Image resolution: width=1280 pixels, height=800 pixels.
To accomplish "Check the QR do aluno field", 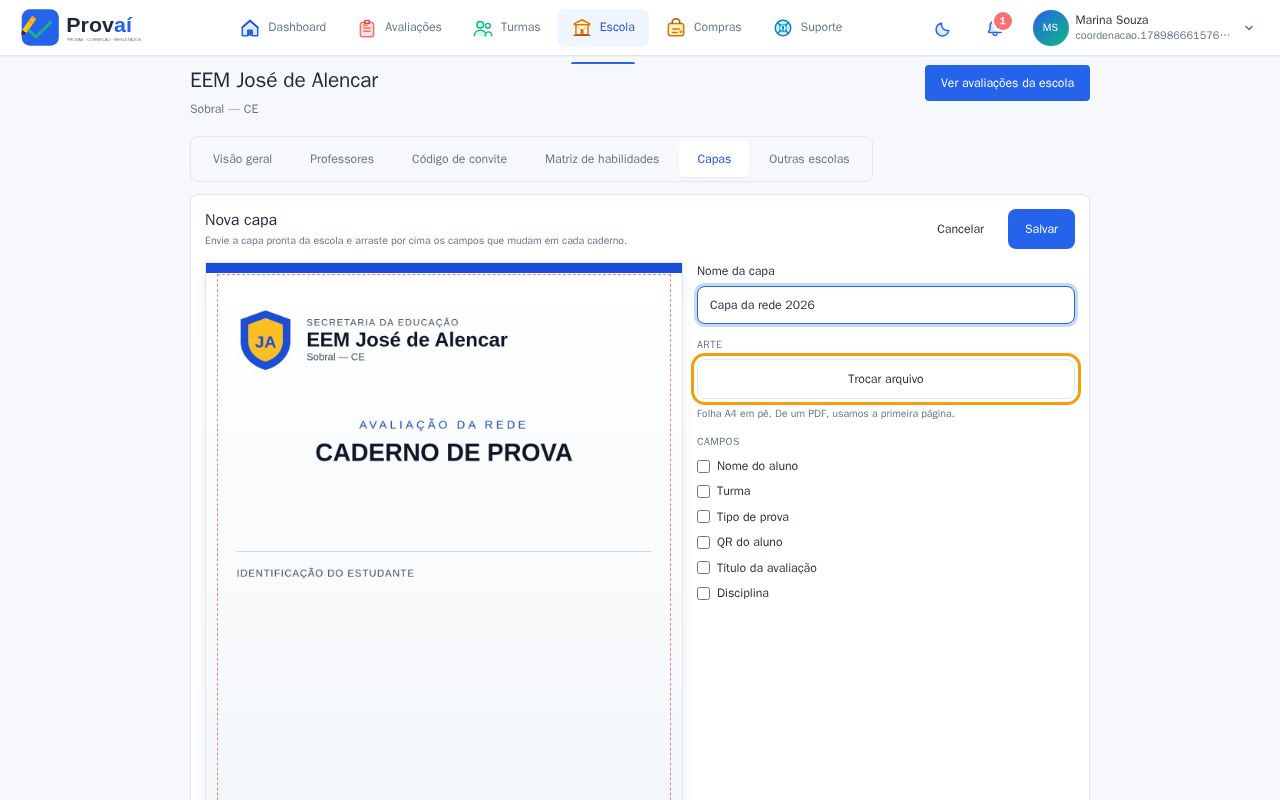I will tap(703, 542).
